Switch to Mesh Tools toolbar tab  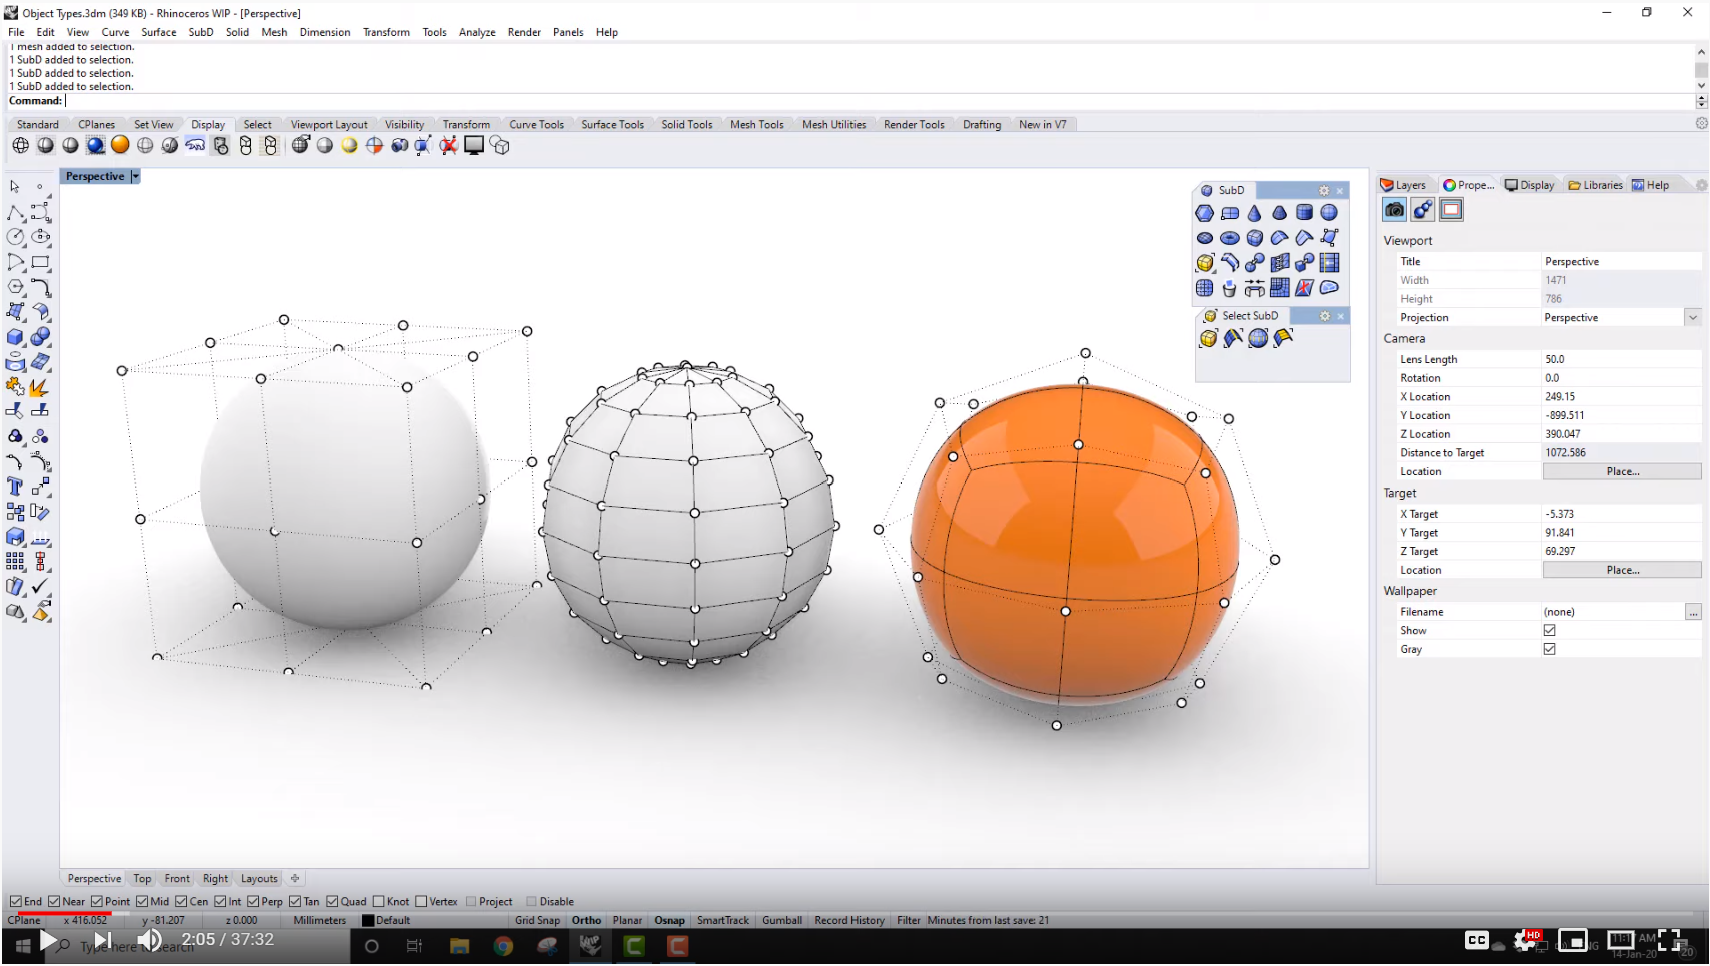coord(756,124)
